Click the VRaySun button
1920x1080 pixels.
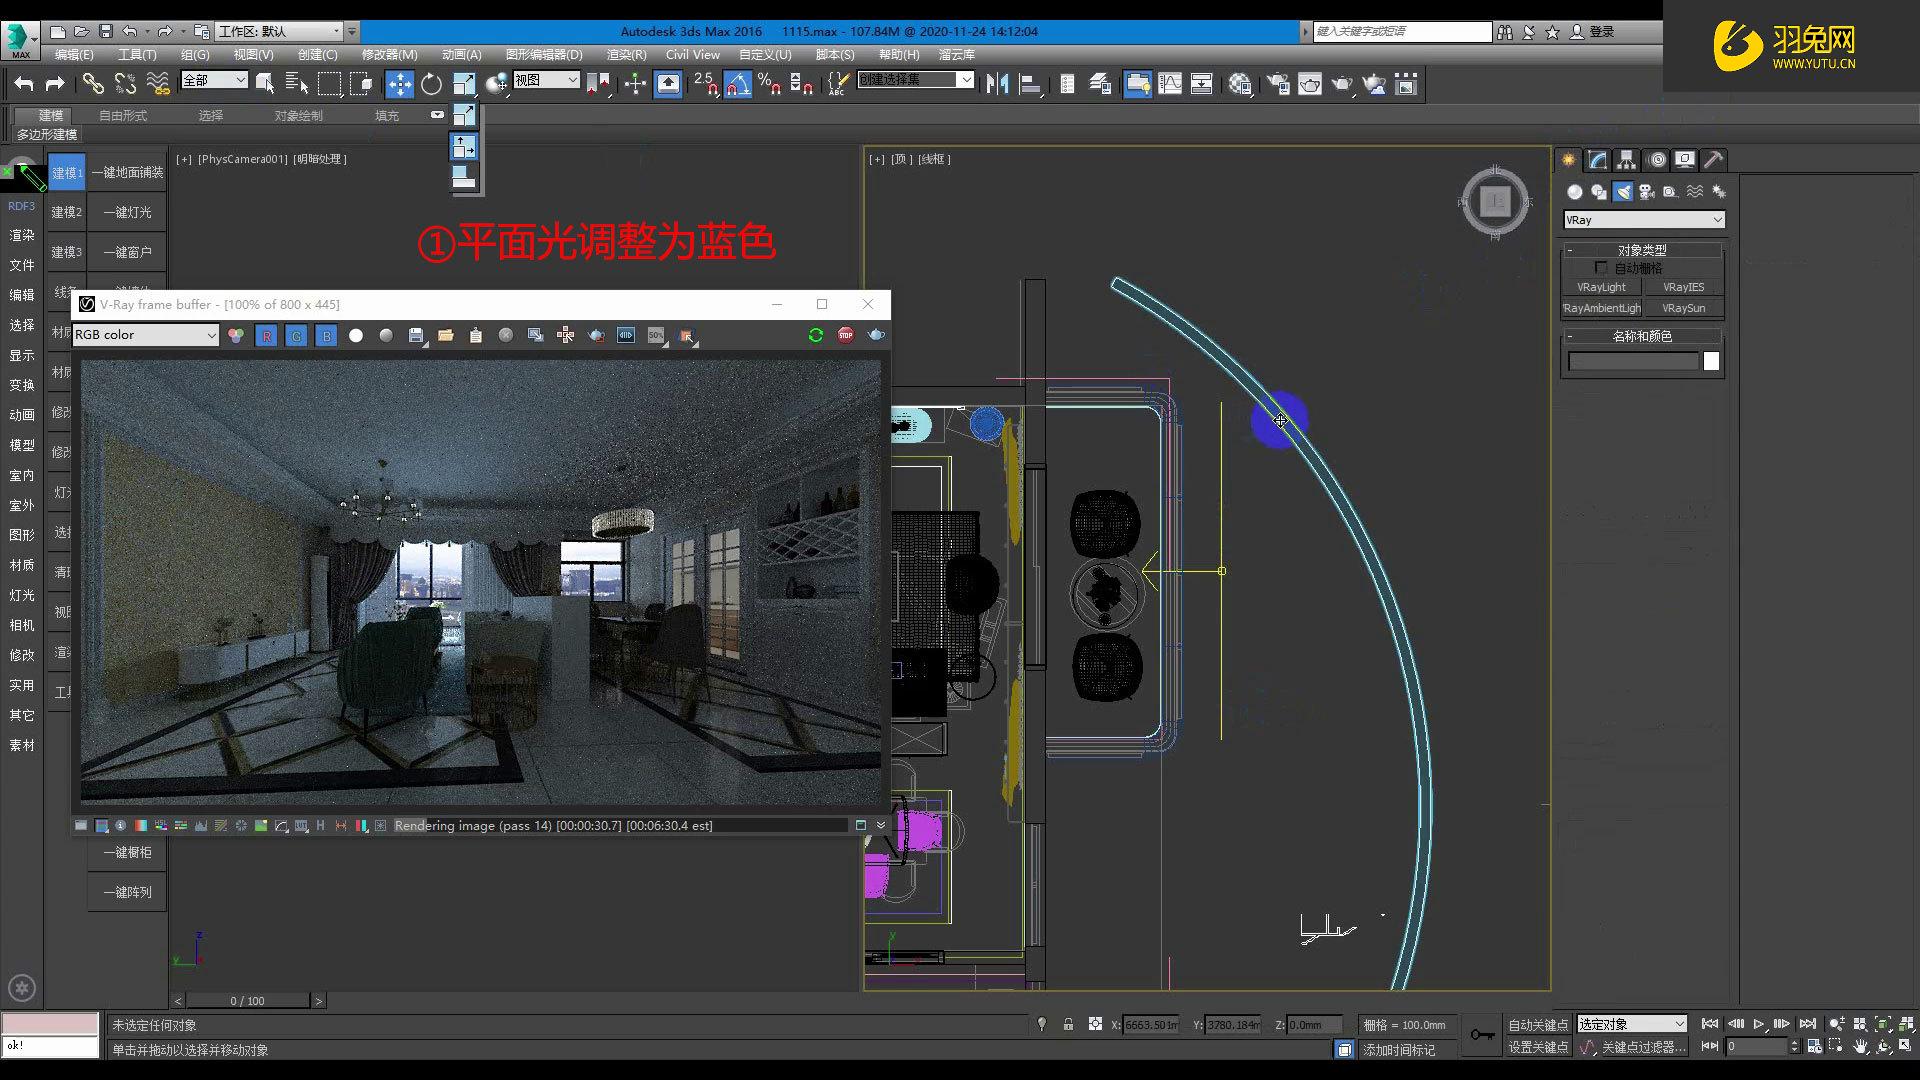1684,308
